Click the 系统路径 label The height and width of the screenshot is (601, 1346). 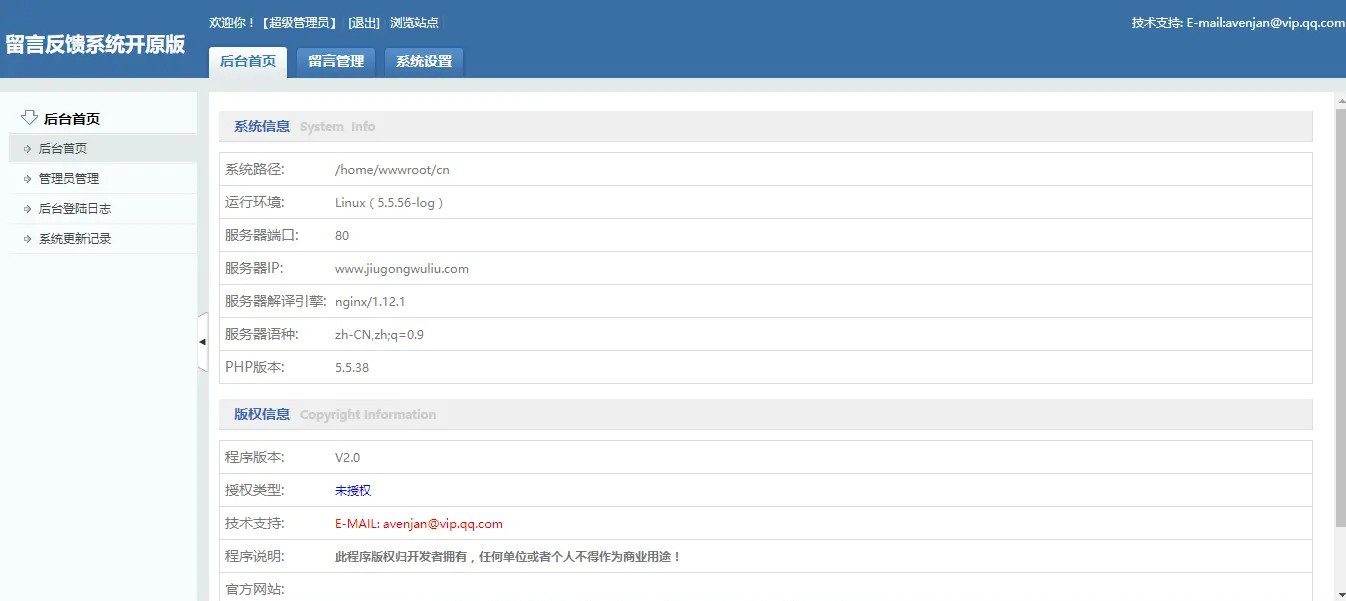(x=255, y=170)
